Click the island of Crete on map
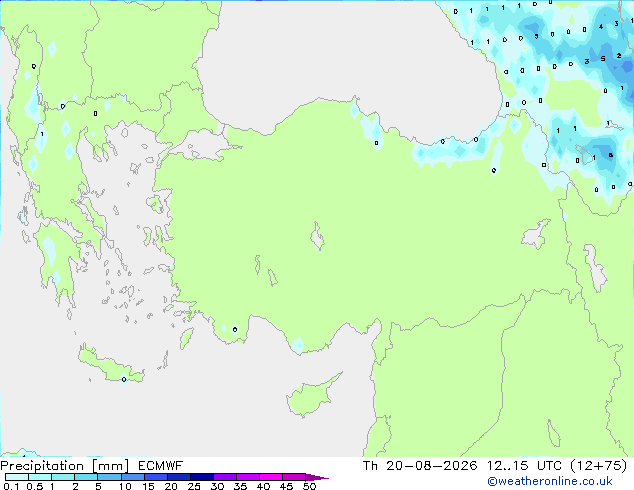634x490 pixels. tap(111, 365)
